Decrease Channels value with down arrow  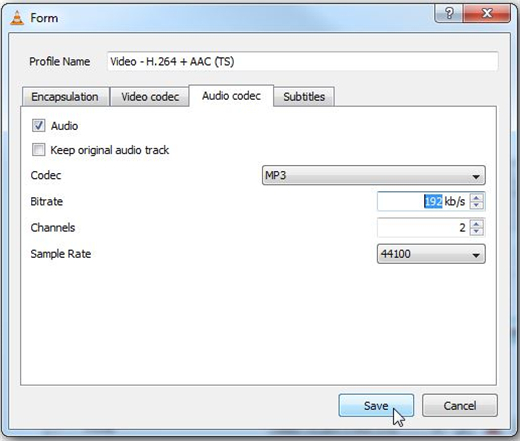476,231
